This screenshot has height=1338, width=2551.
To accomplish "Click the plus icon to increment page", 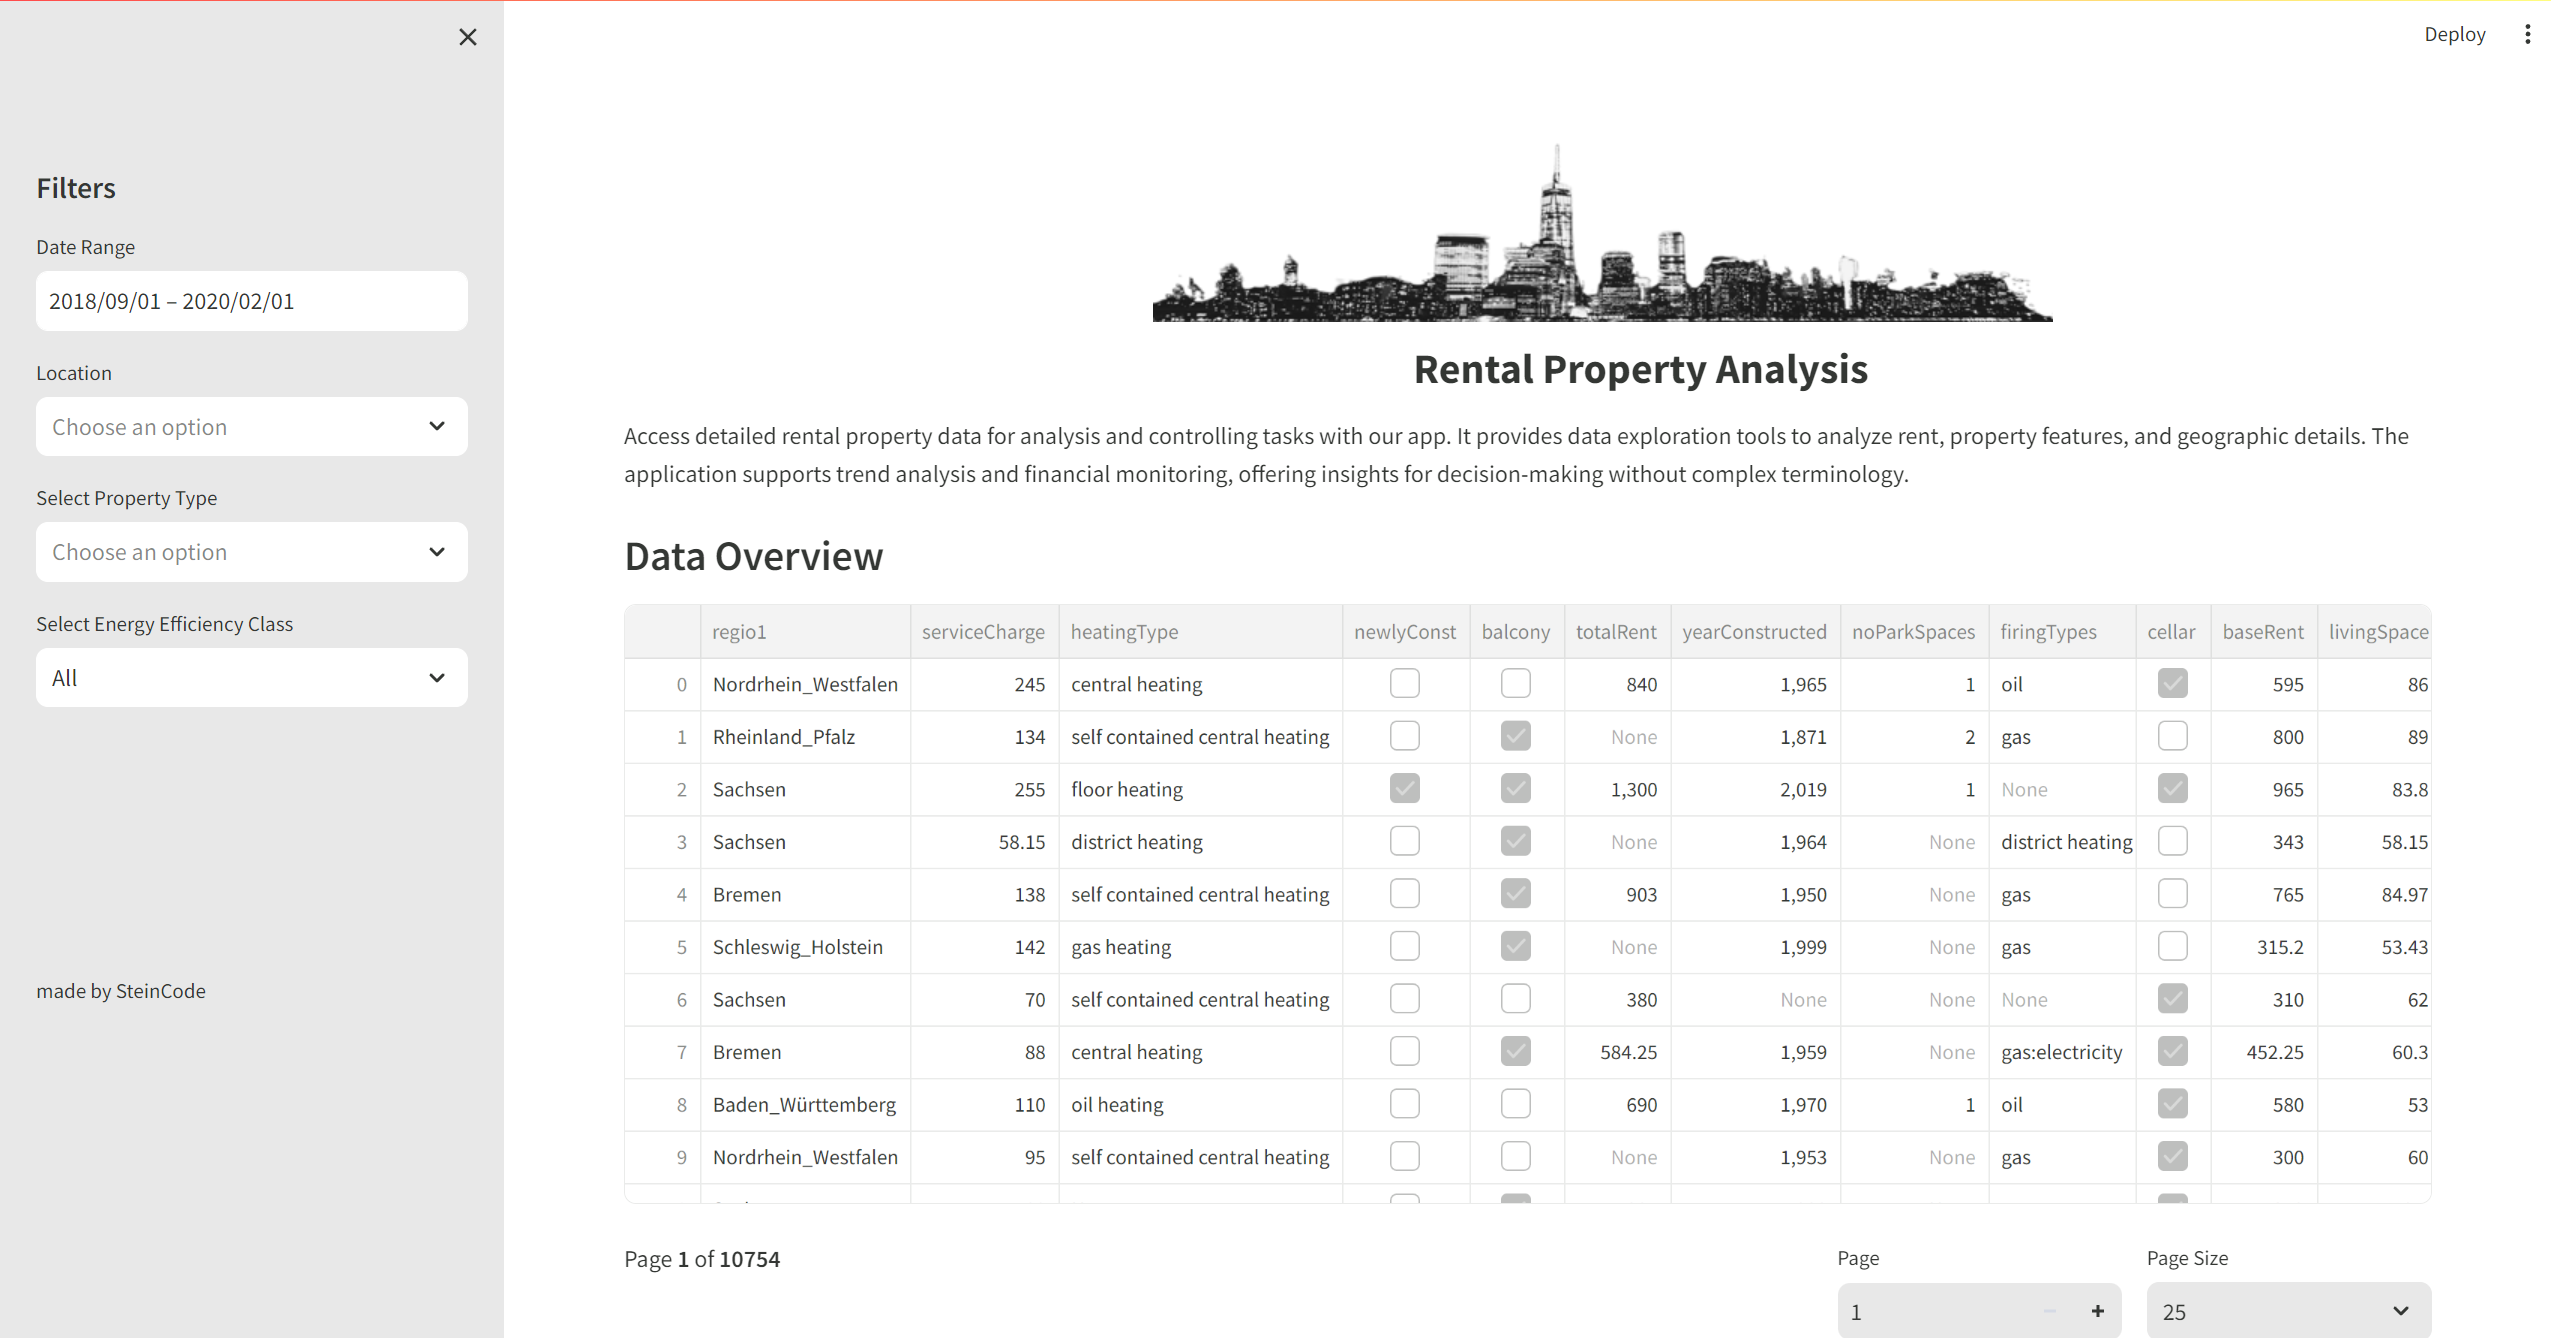I will tap(2097, 1311).
